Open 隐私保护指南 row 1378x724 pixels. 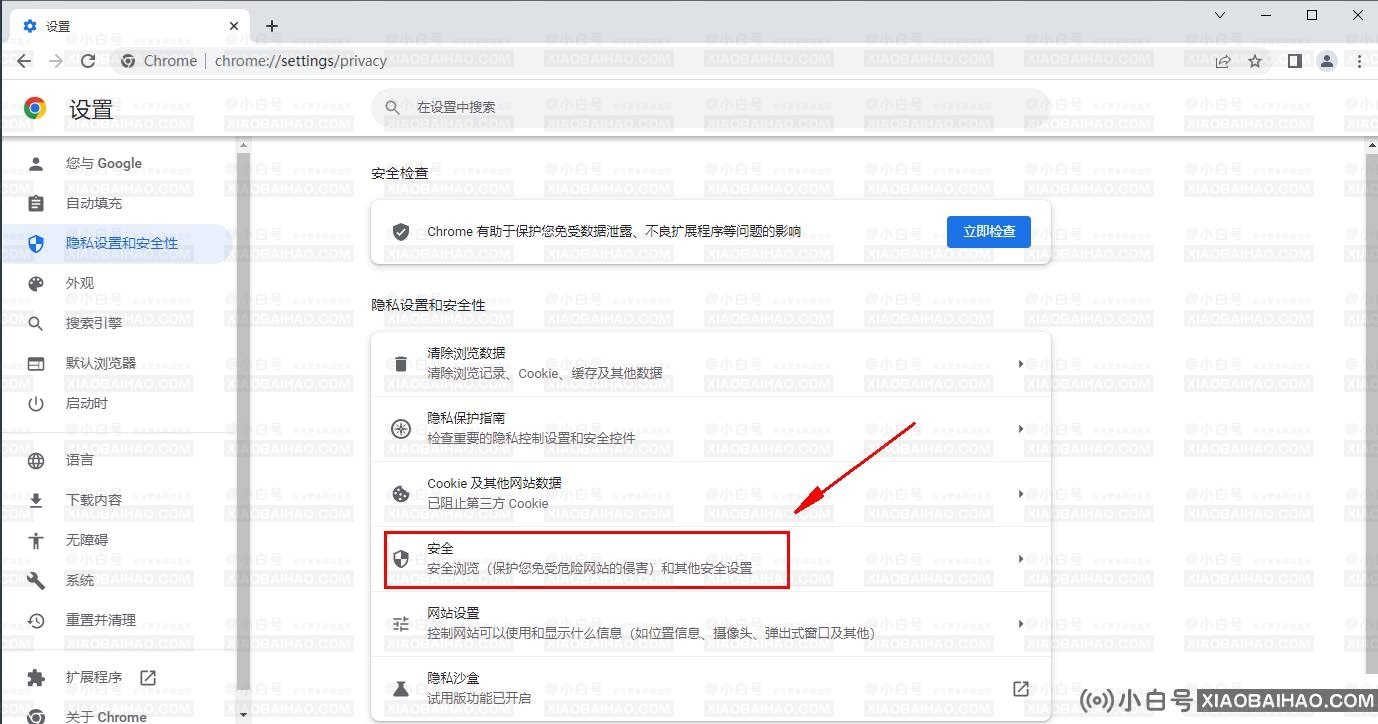pyautogui.click(x=710, y=429)
